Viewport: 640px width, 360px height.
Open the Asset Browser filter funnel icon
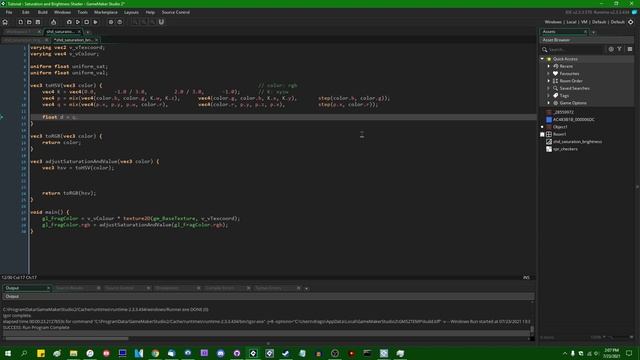[x=620, y=49]
